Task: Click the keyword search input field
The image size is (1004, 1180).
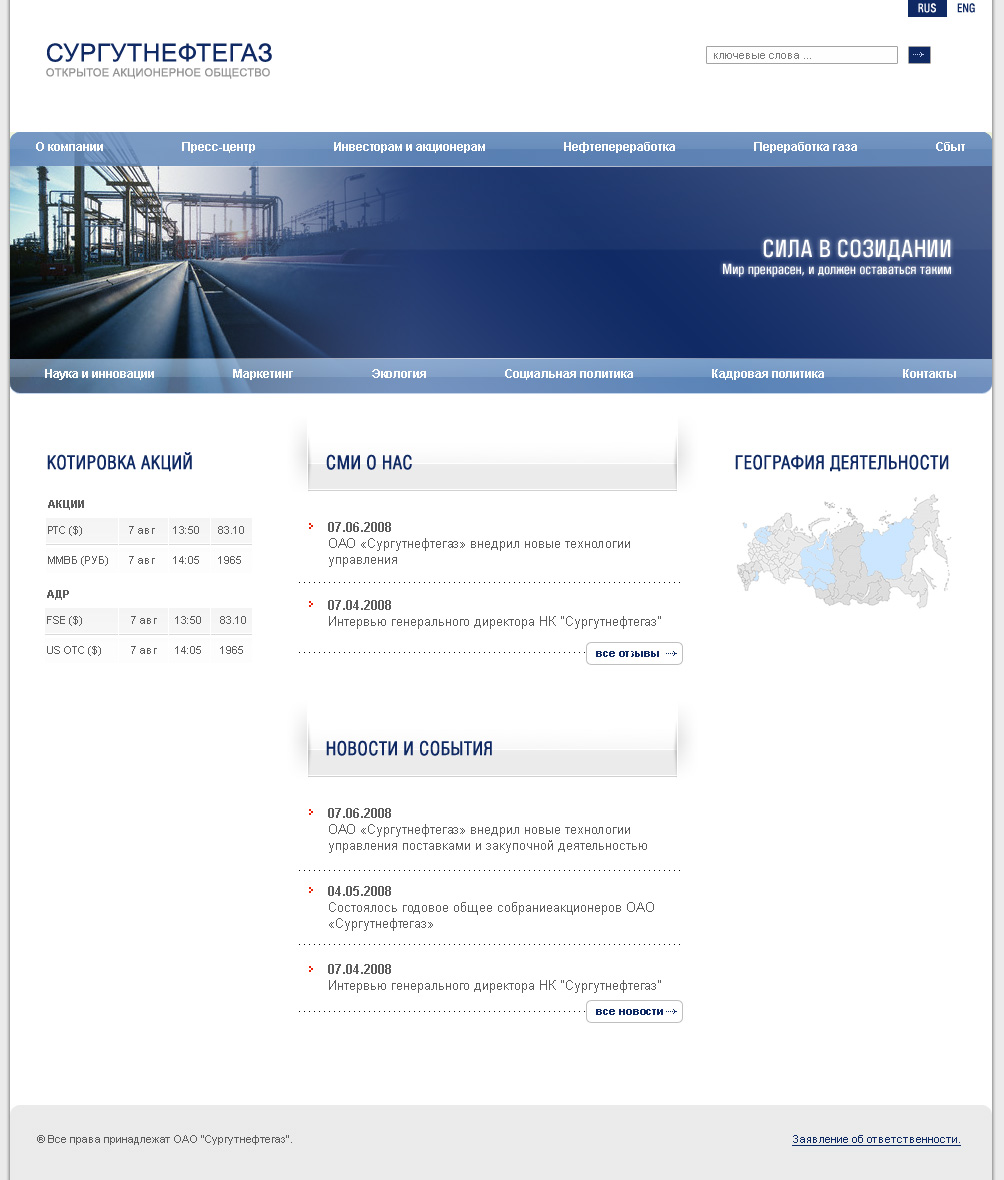Action: pos(800,55)
